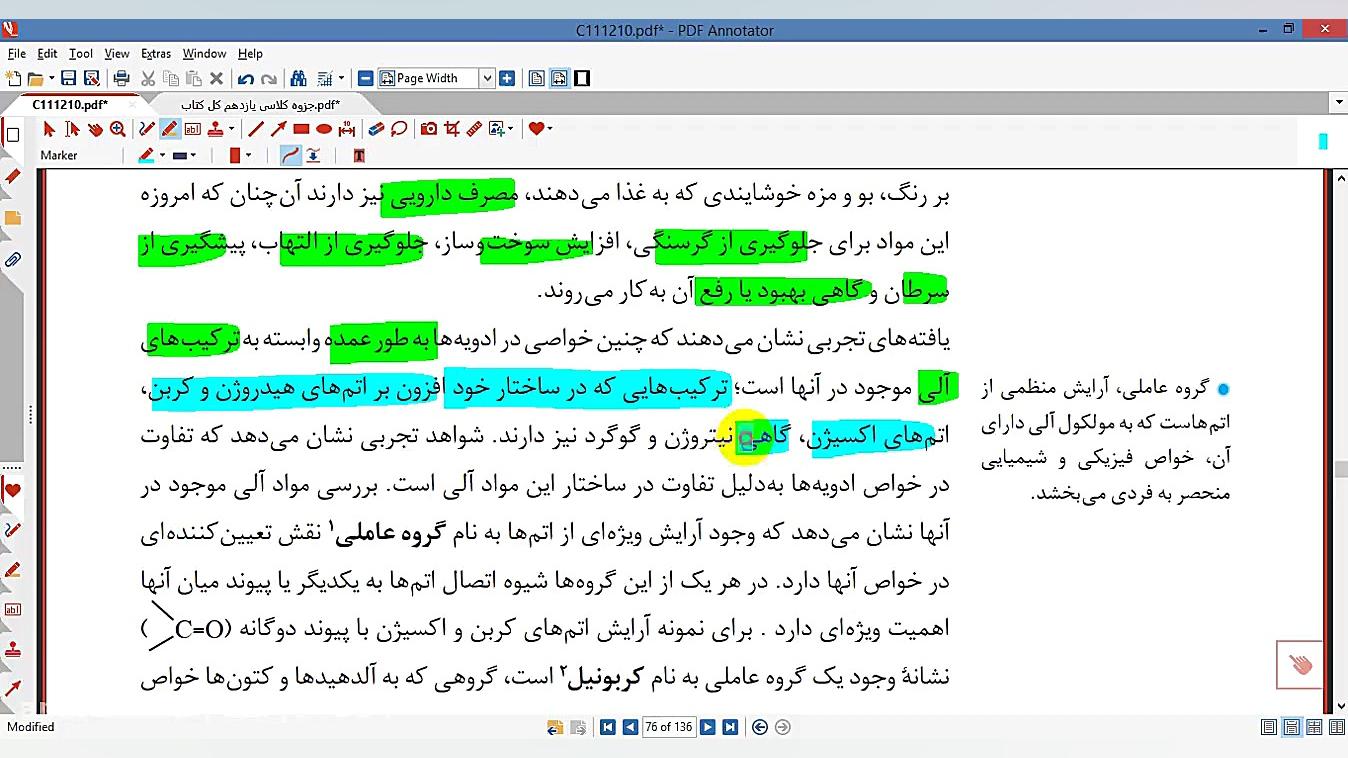The width and height of the screenshot is (1348, 758).
Task: Select the Lasso tool
Action: [399, 129]
